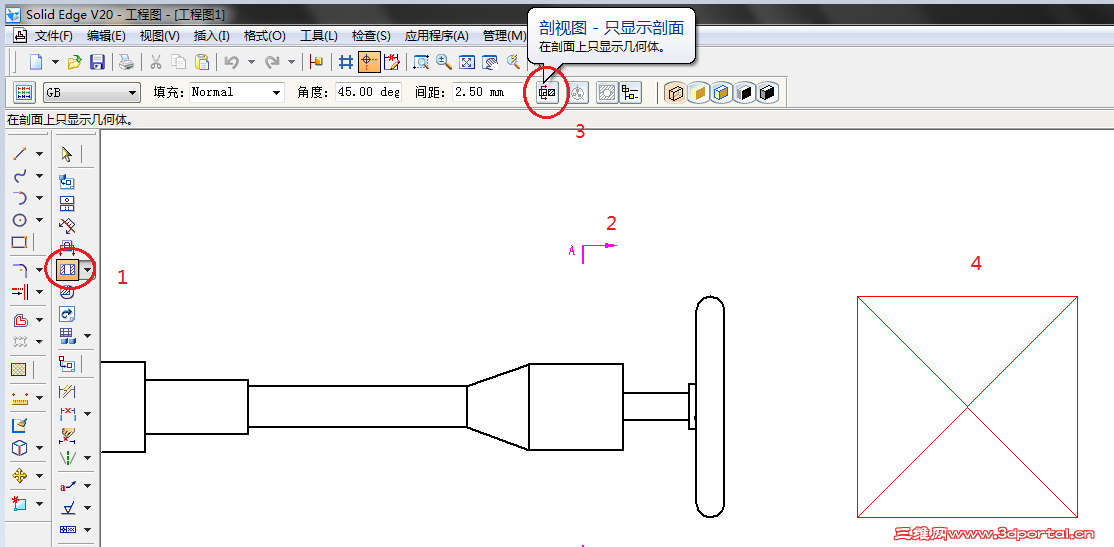The height and width of the screenshot is (547, 1114).
Task: Select the Fill hatch tool
Action: coord(20,369)
